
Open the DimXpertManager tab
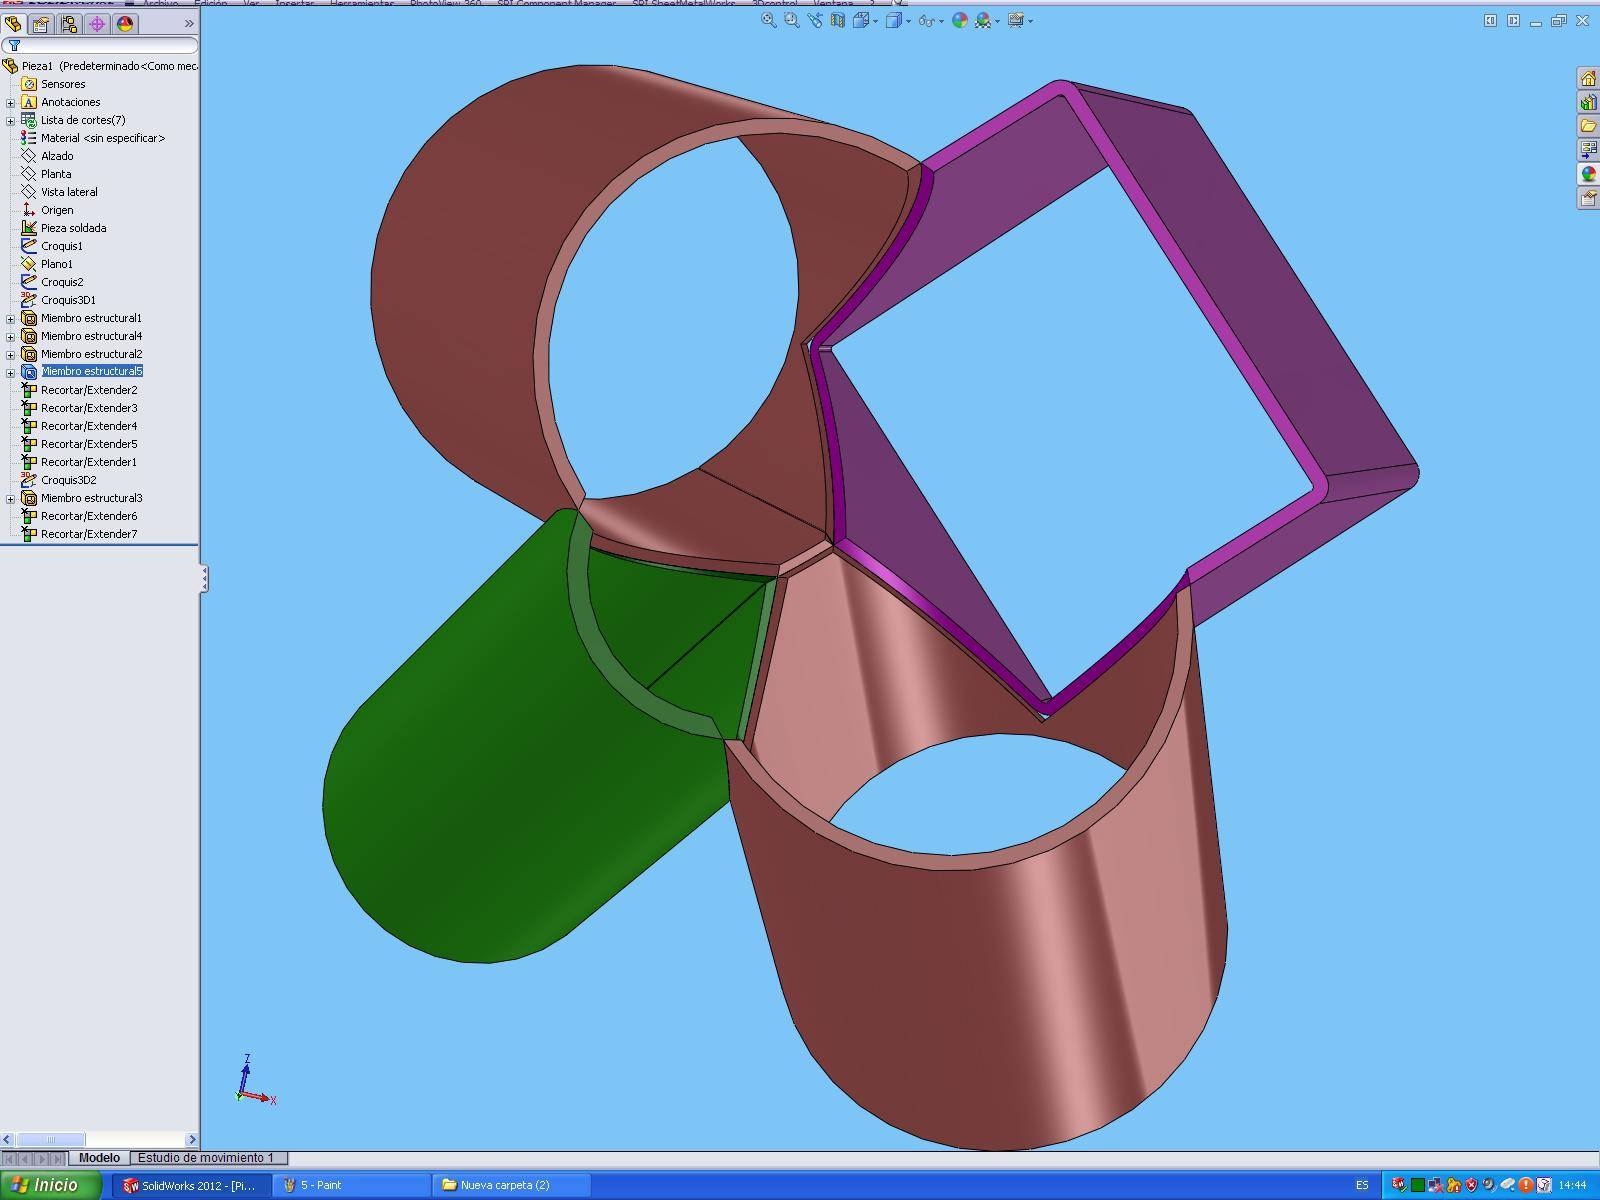[97, 23]
